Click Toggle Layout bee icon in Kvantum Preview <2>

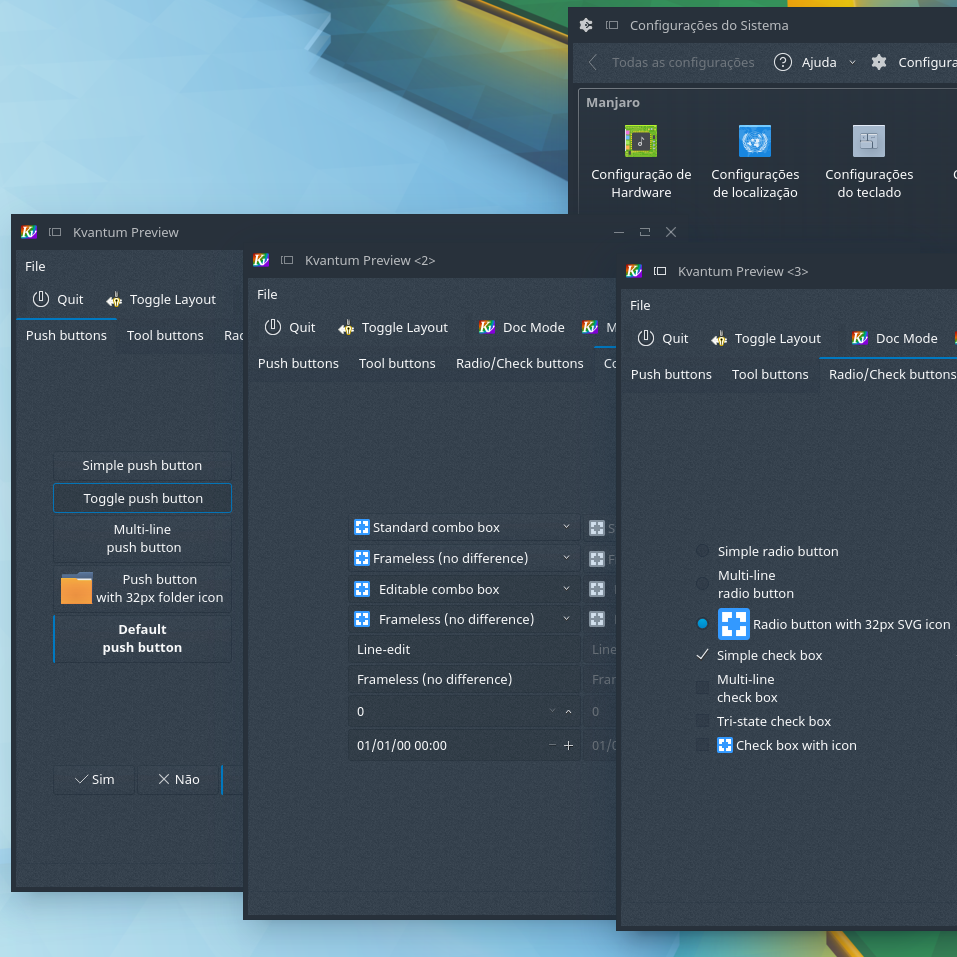(x=346, y=328)
